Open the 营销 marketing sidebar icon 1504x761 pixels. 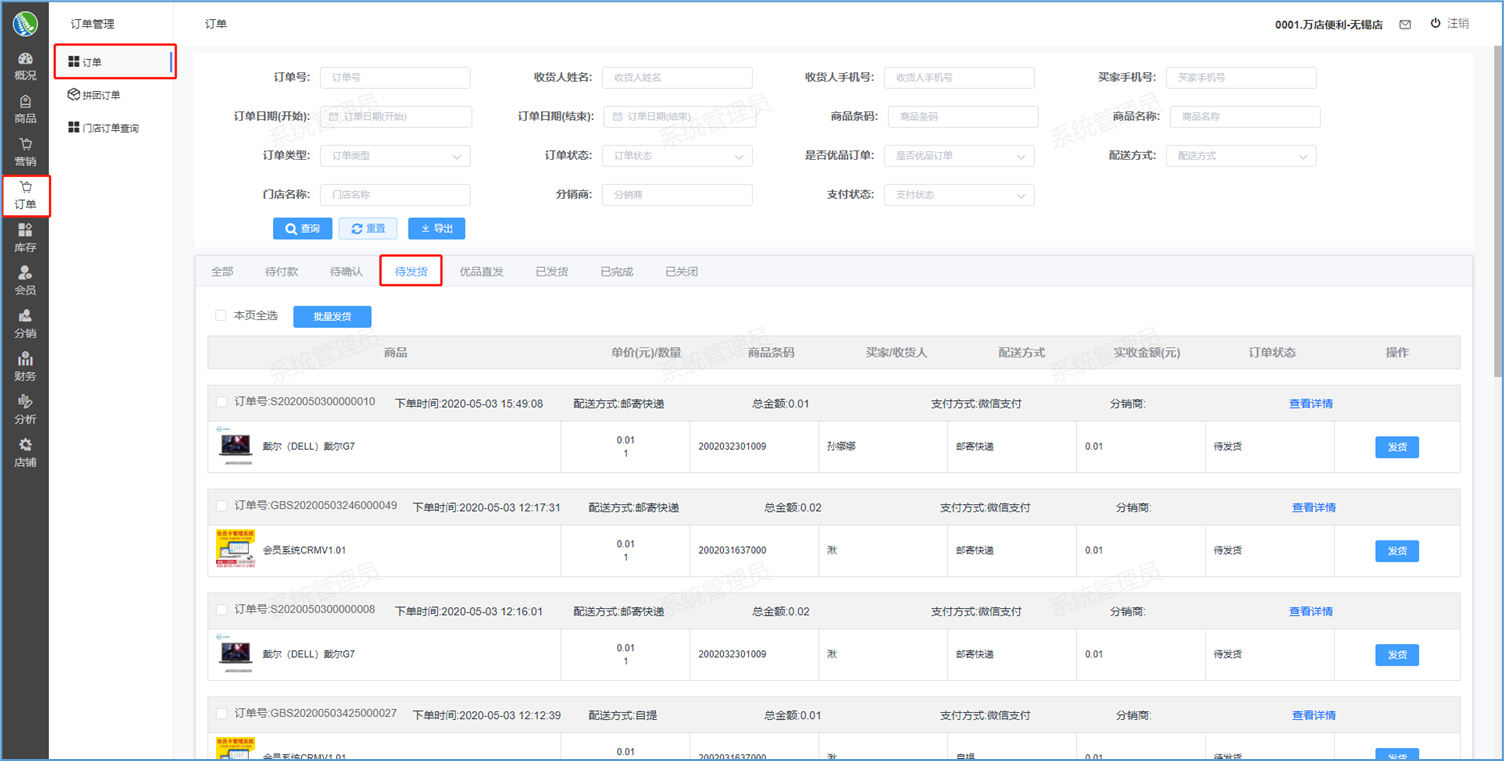[25, 152]
